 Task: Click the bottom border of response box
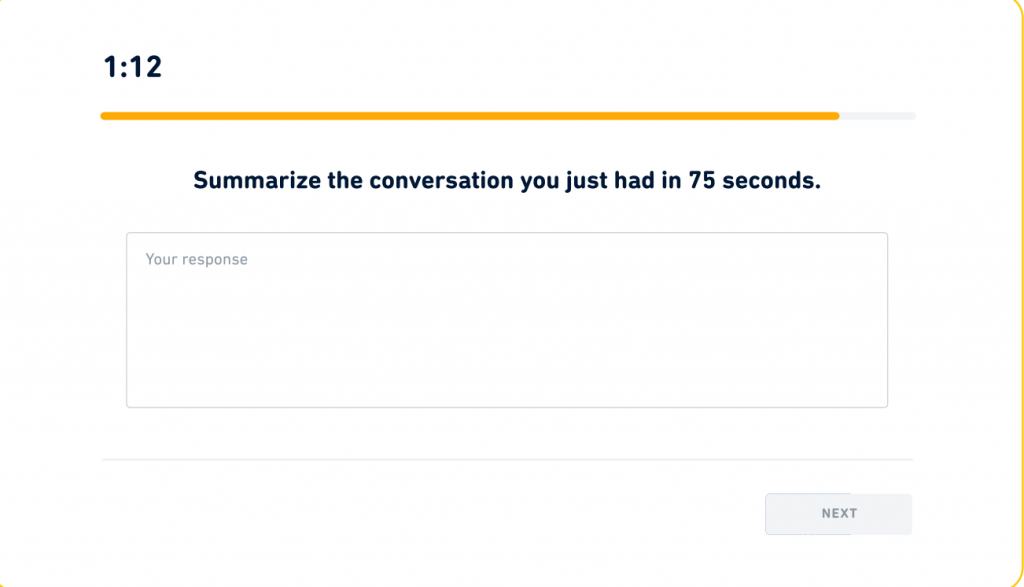tap(506, 407)
